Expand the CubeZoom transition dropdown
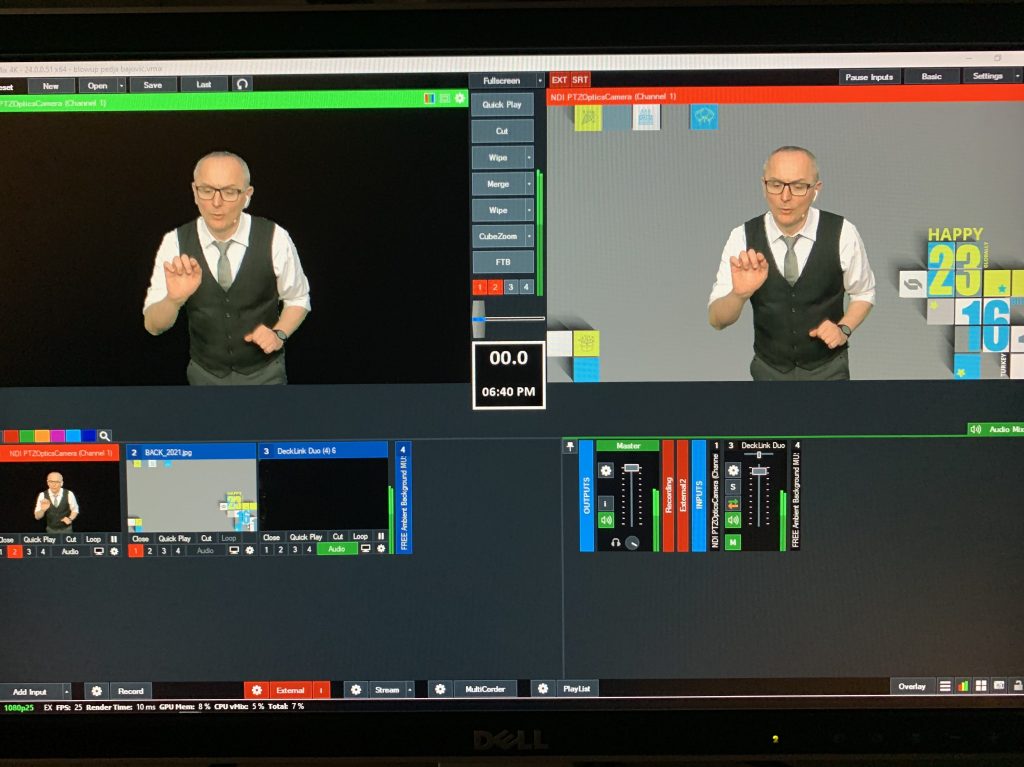The image size is (1024, 767). coord(528,237)
